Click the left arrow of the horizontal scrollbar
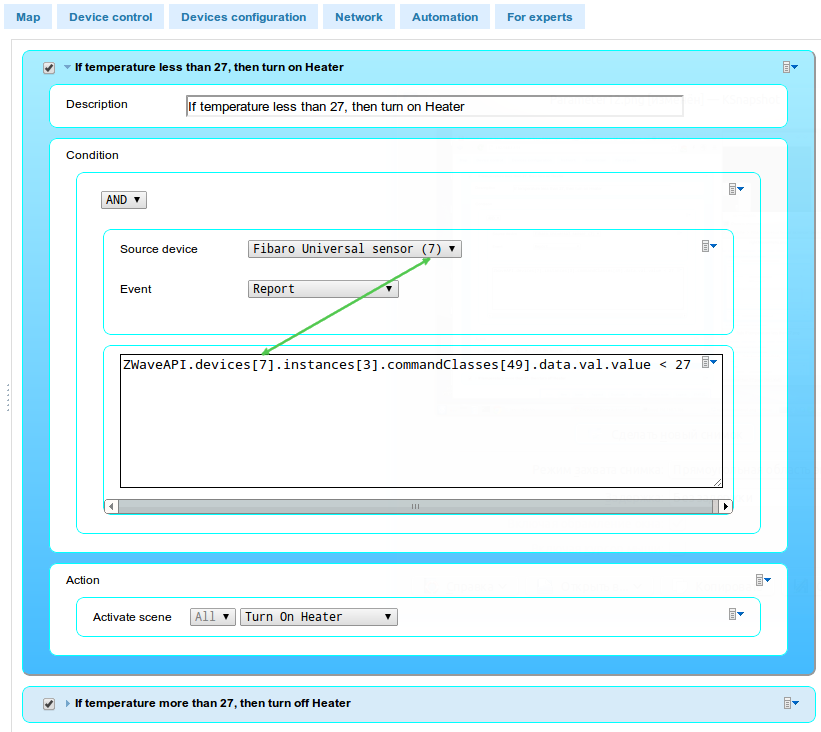 click(111, 507)
